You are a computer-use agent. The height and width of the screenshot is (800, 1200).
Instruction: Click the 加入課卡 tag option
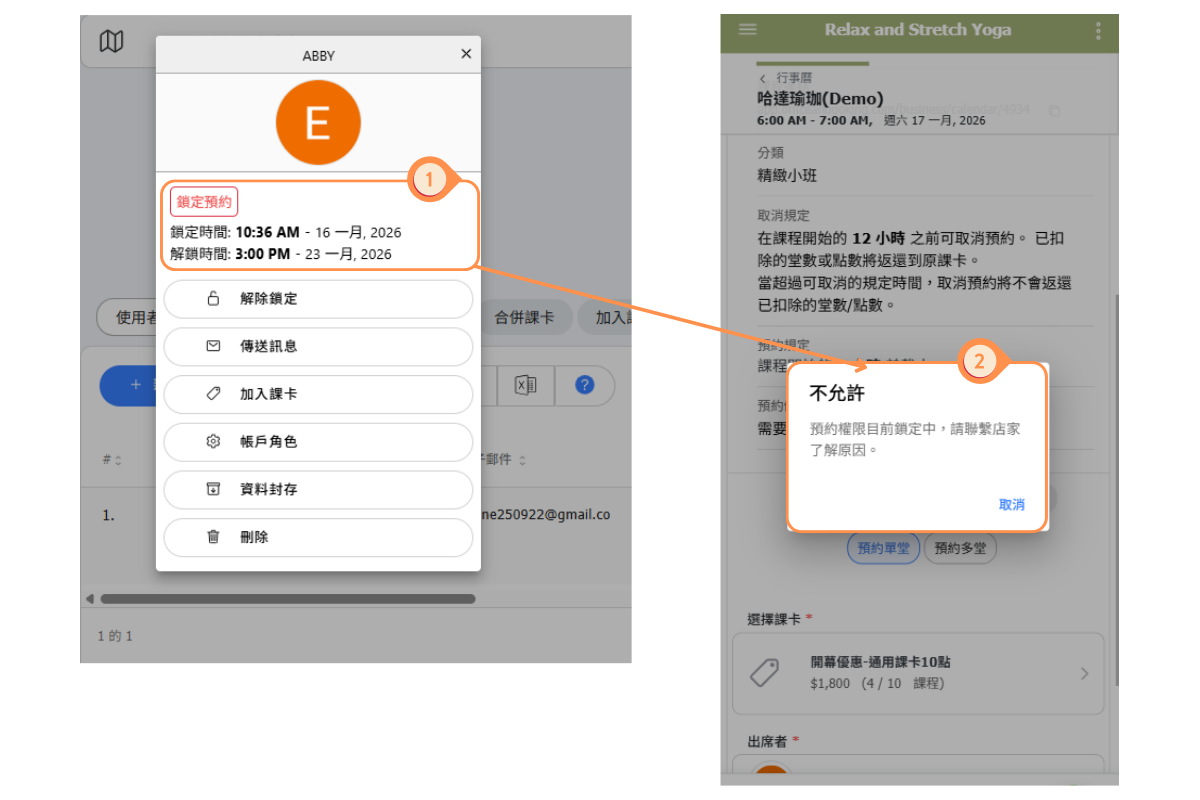pos(317,394)
